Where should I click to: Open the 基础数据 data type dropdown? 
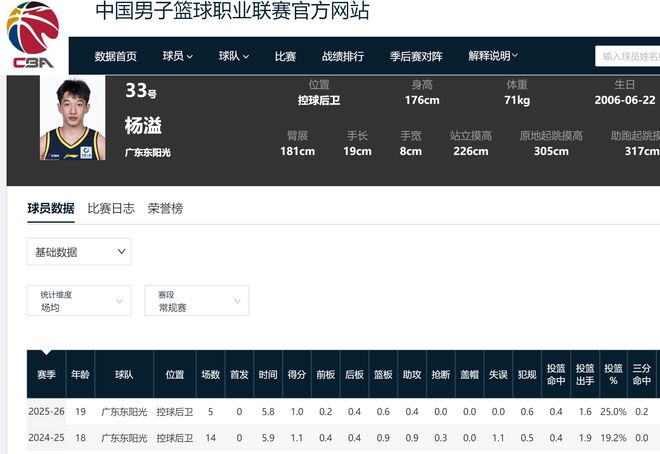click(79, 252)
